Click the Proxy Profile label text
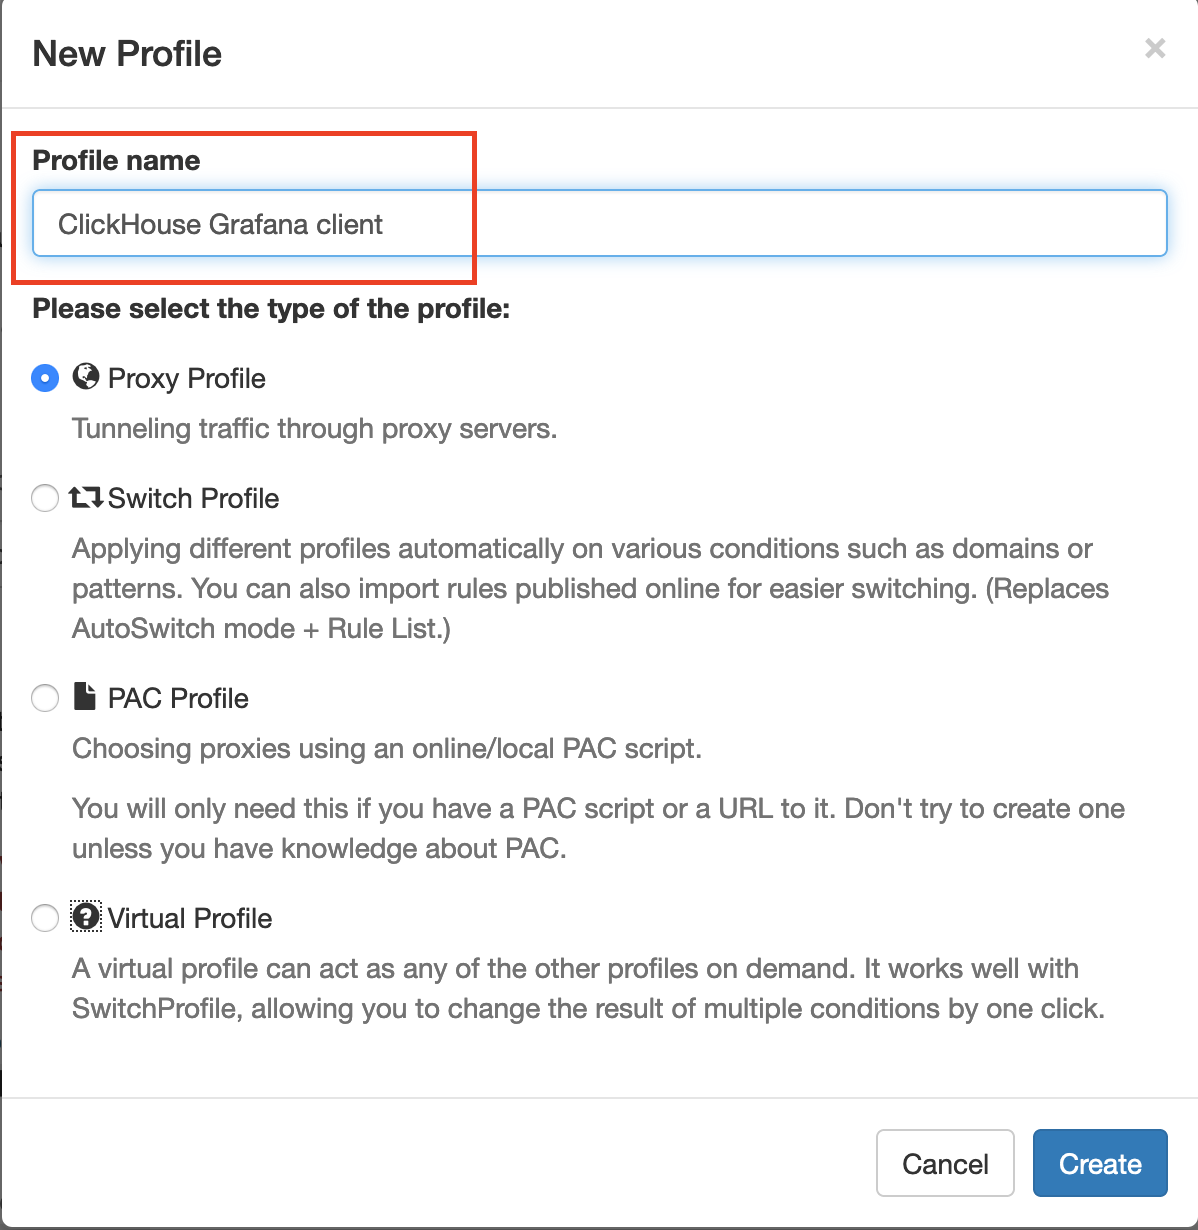The image size is (1198, 1230). click(187, 378)
